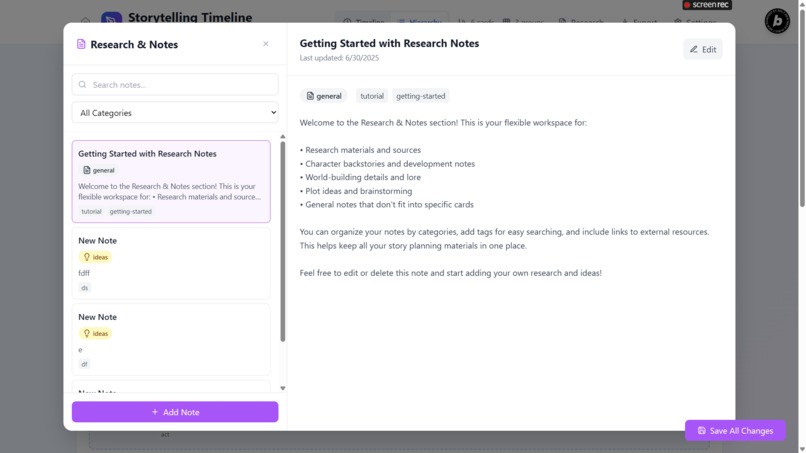This screenshot has height=453, width=806.
Task: Edit the current note
Action: (x=703, y=49)
